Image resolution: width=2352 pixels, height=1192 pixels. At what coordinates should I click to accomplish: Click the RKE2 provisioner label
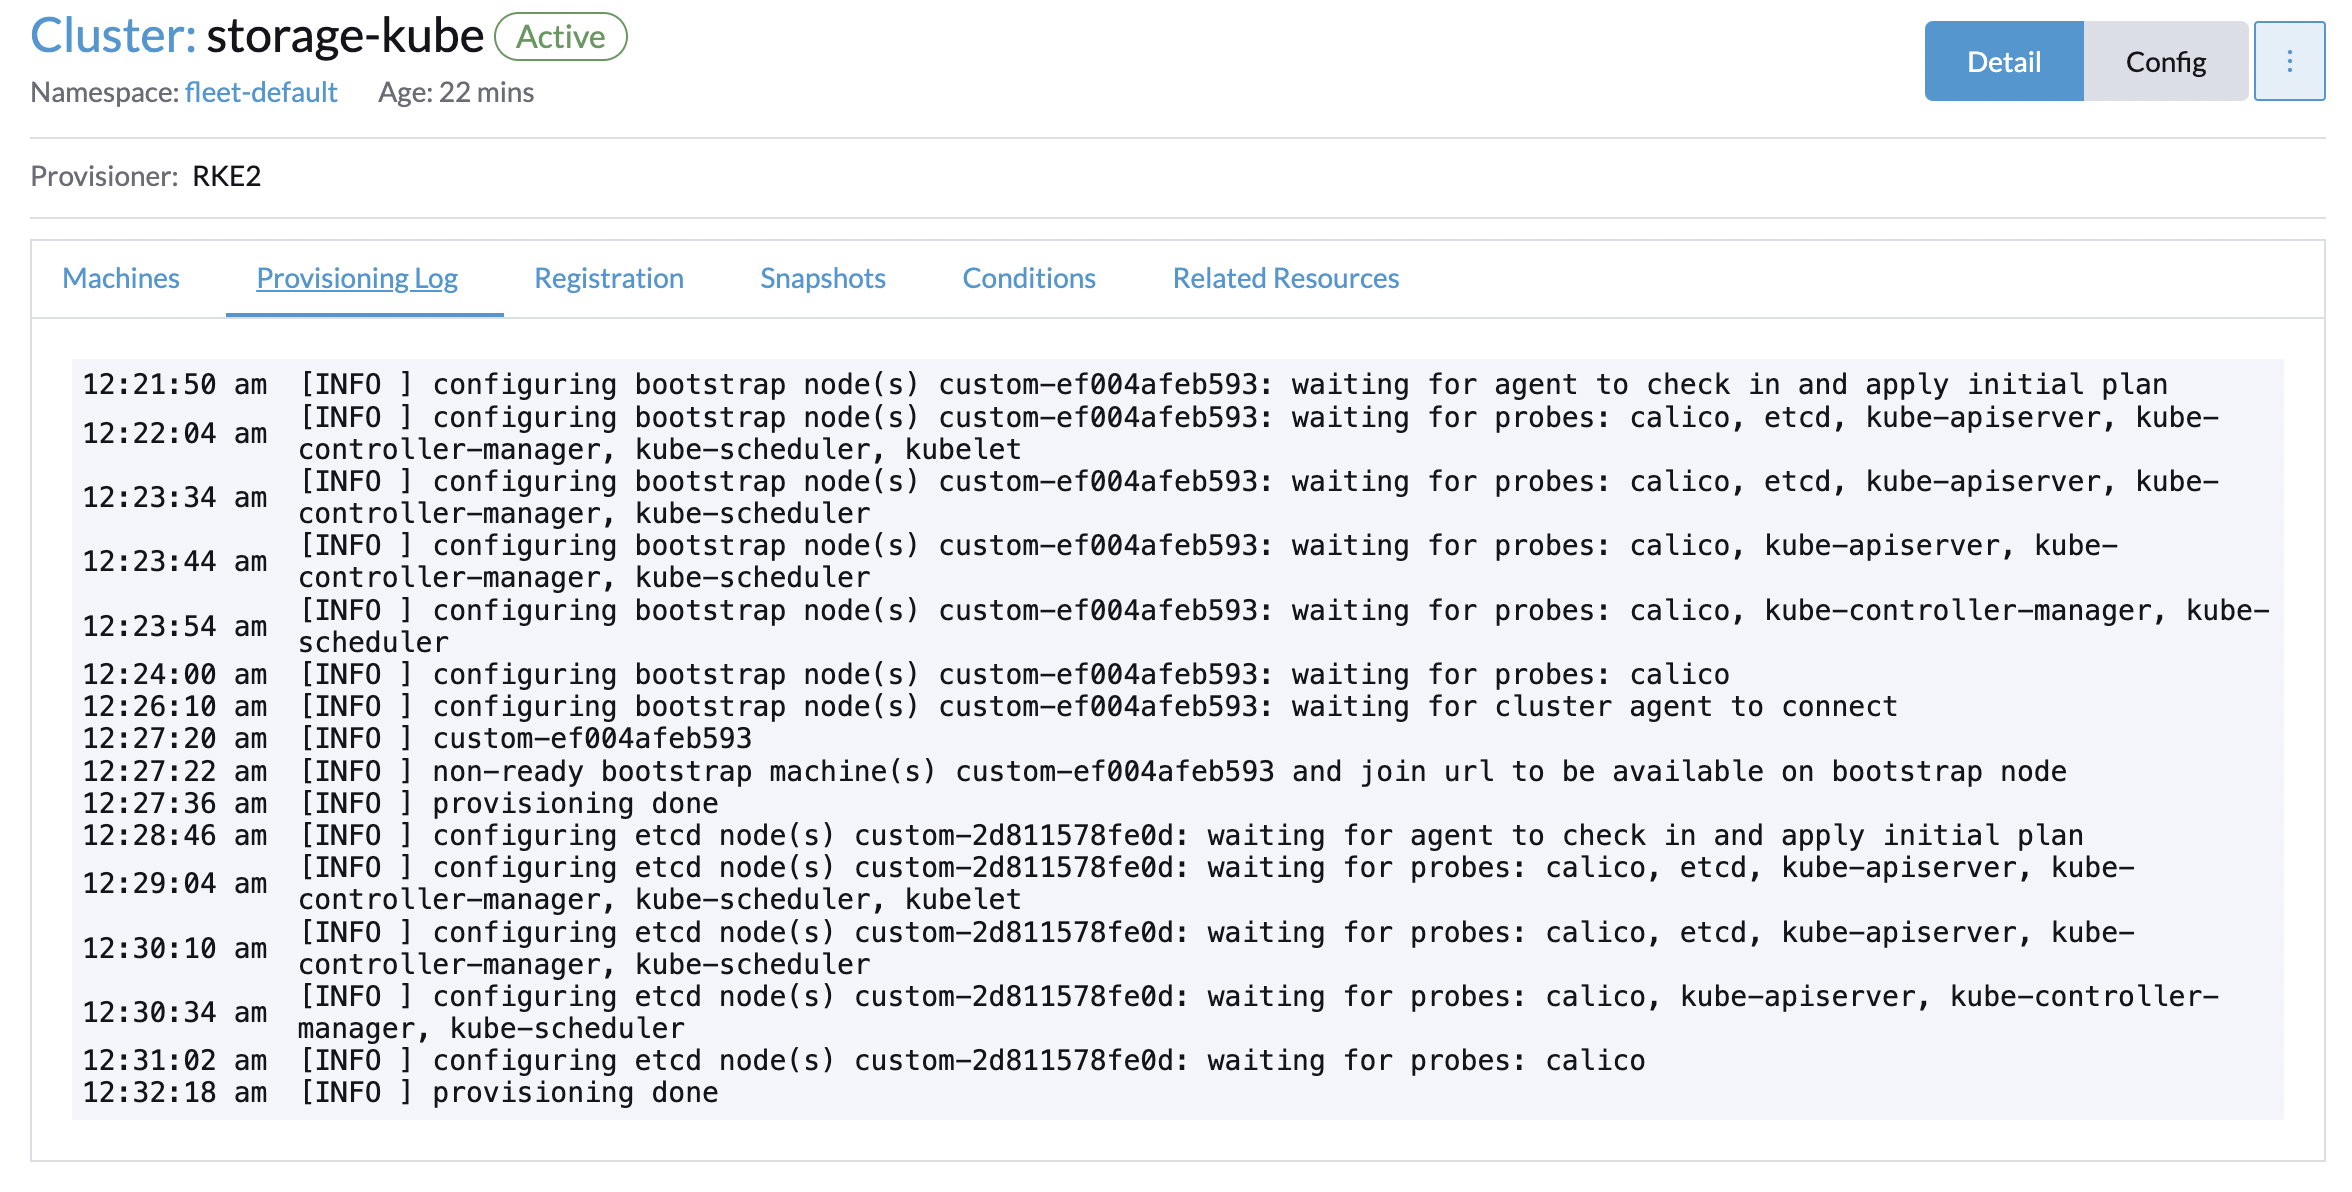pos(226,176)
